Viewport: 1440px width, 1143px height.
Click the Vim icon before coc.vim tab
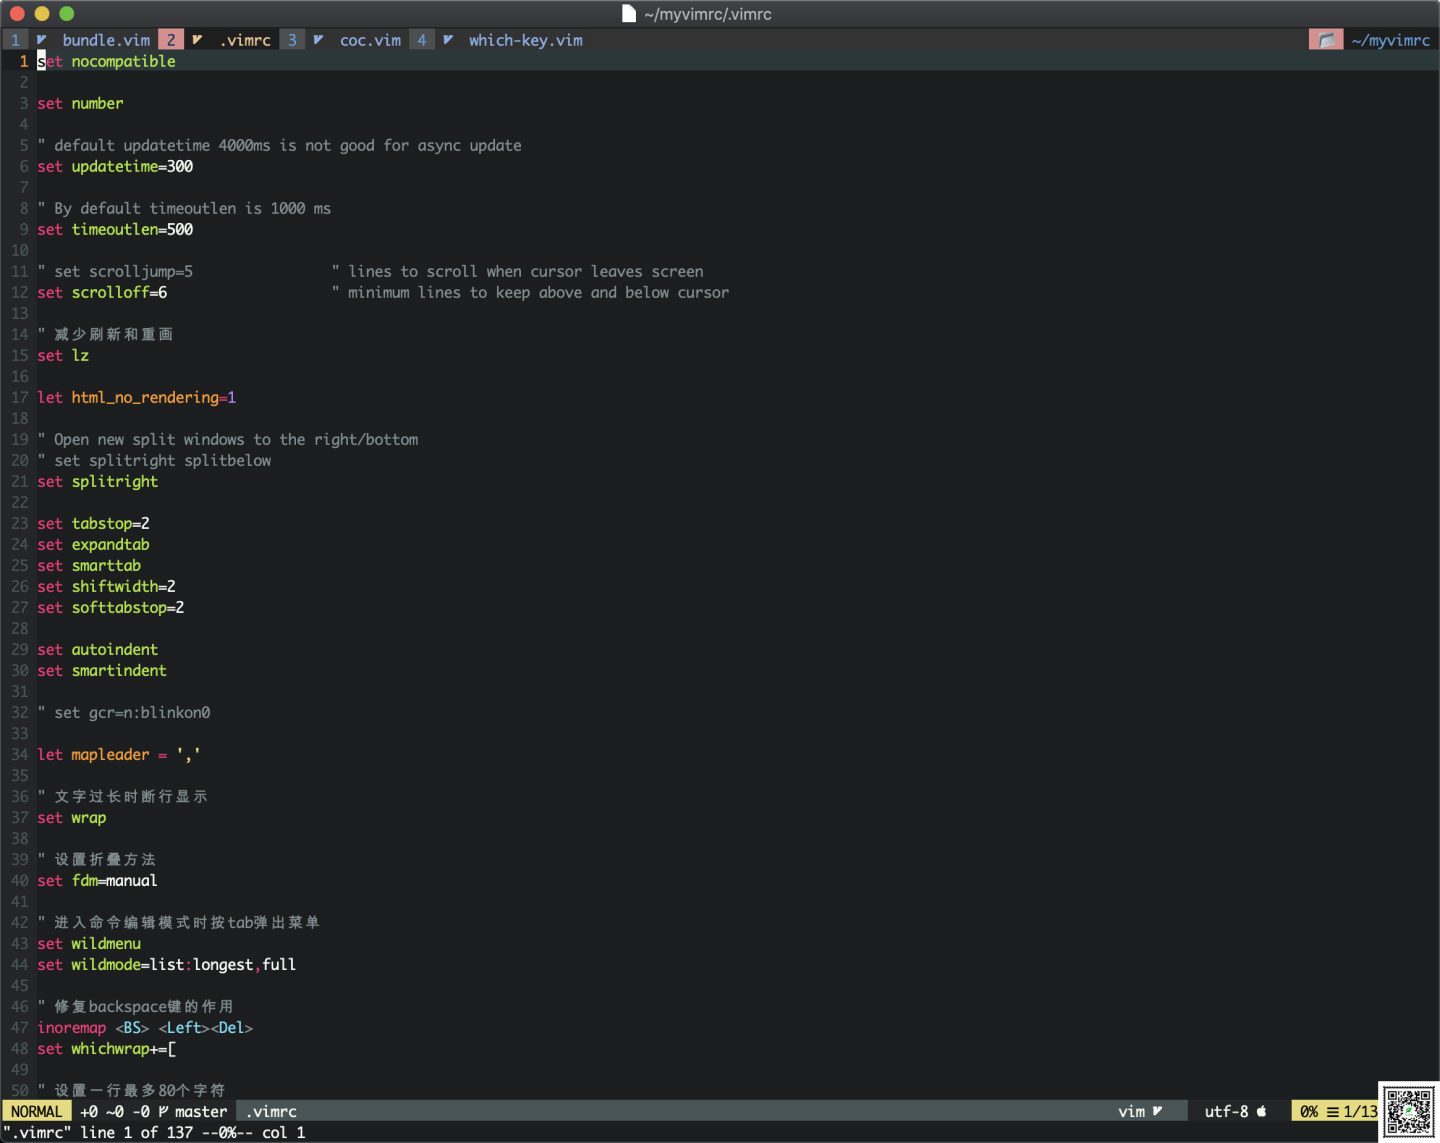coord(318,40)
